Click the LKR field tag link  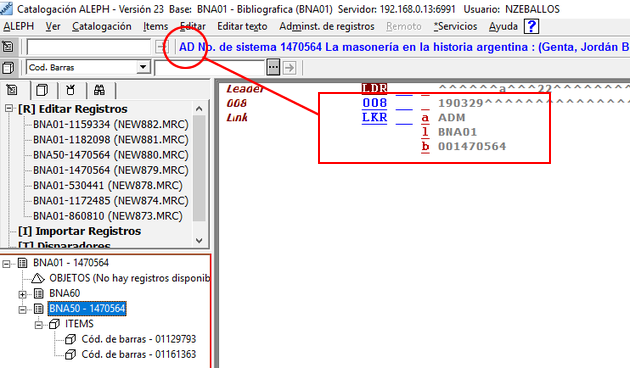(374, 118)
